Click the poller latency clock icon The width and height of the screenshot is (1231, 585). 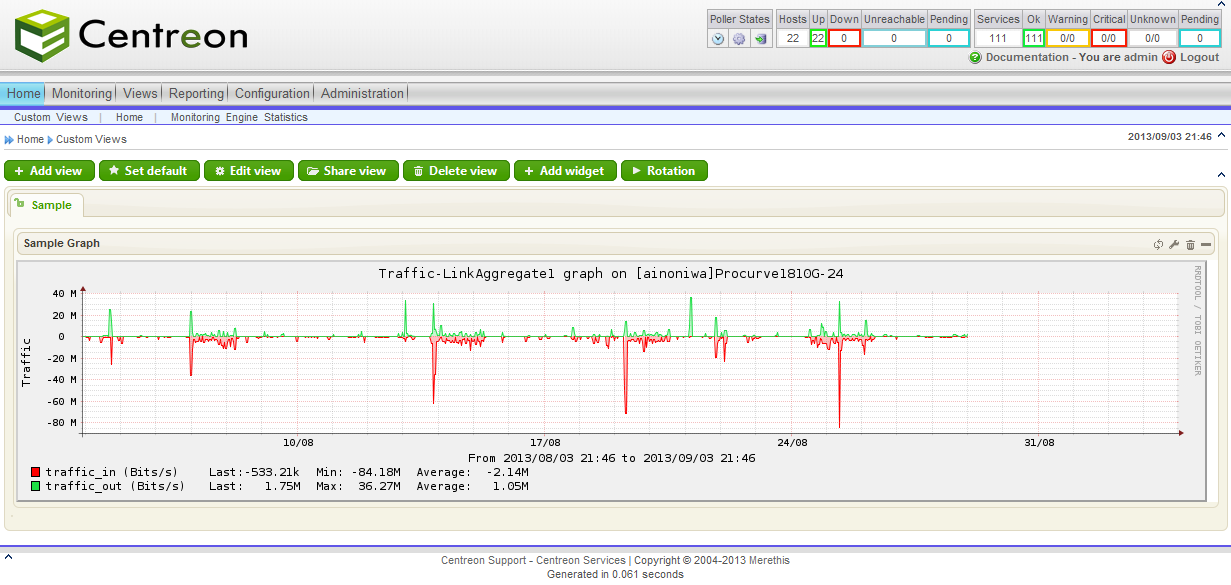[x=718, y=39]
